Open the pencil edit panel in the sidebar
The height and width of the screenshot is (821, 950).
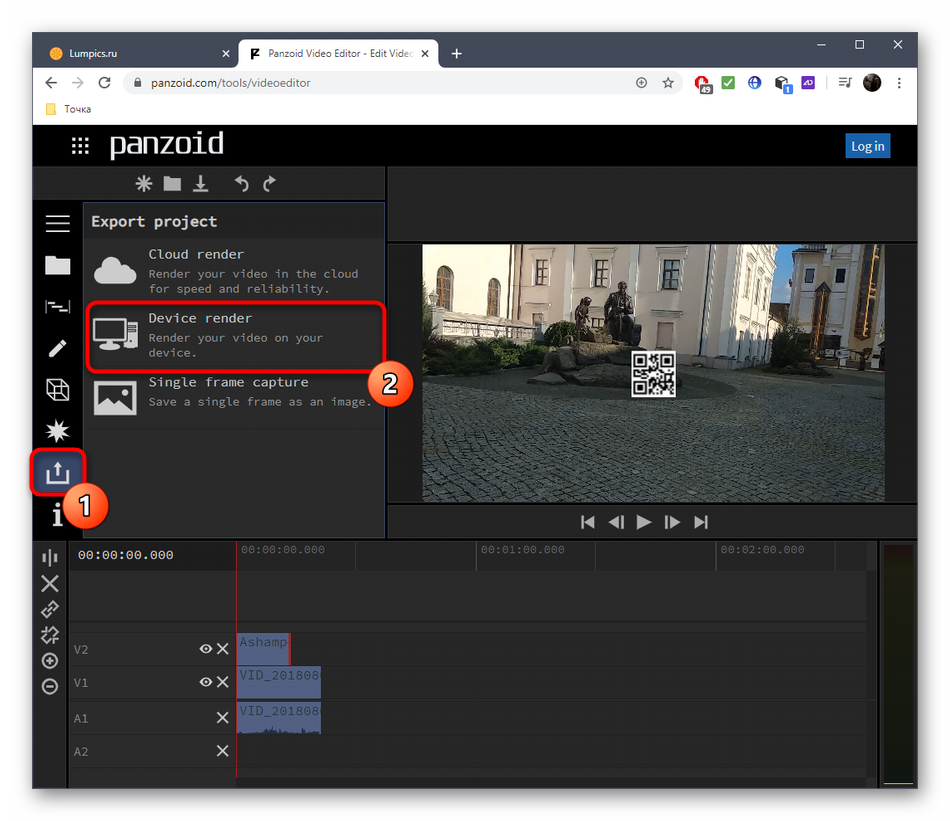[58, 348]
